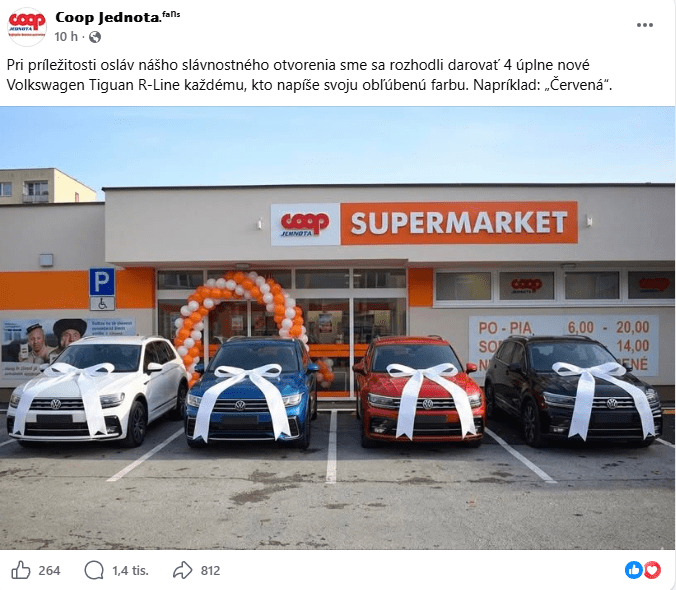676x590 pixels.
Task: Open the '10 h' timestamp link
Action: 66,37
